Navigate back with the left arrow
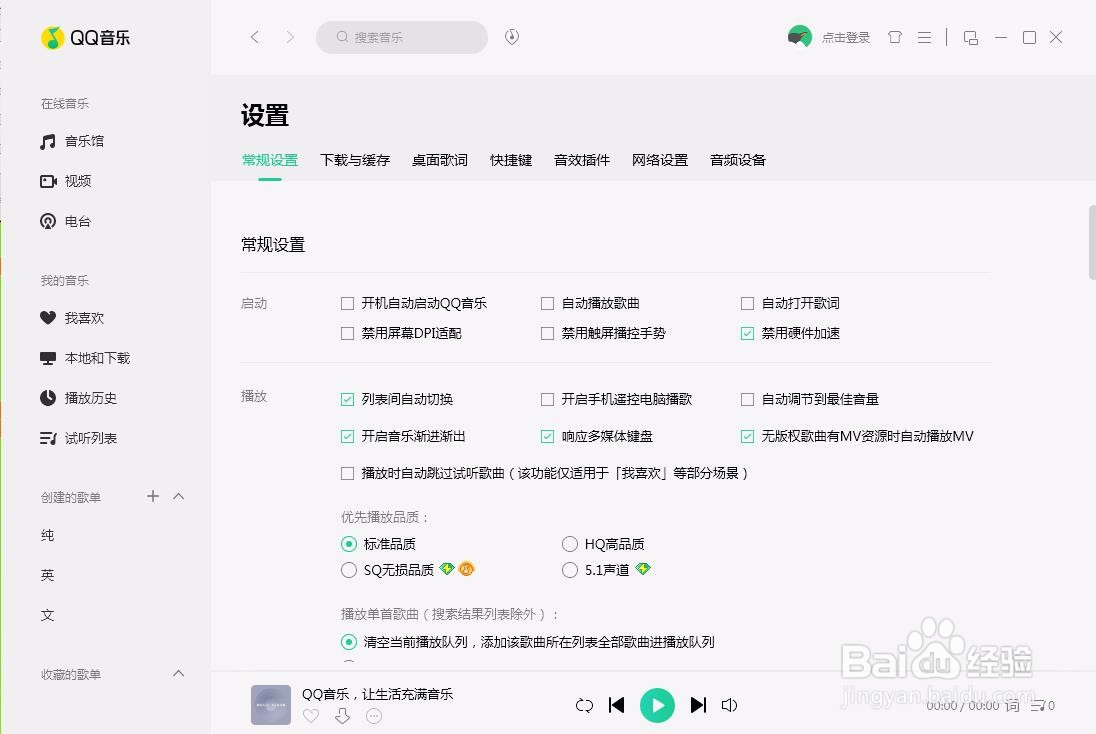 click(x=255, y=37)
